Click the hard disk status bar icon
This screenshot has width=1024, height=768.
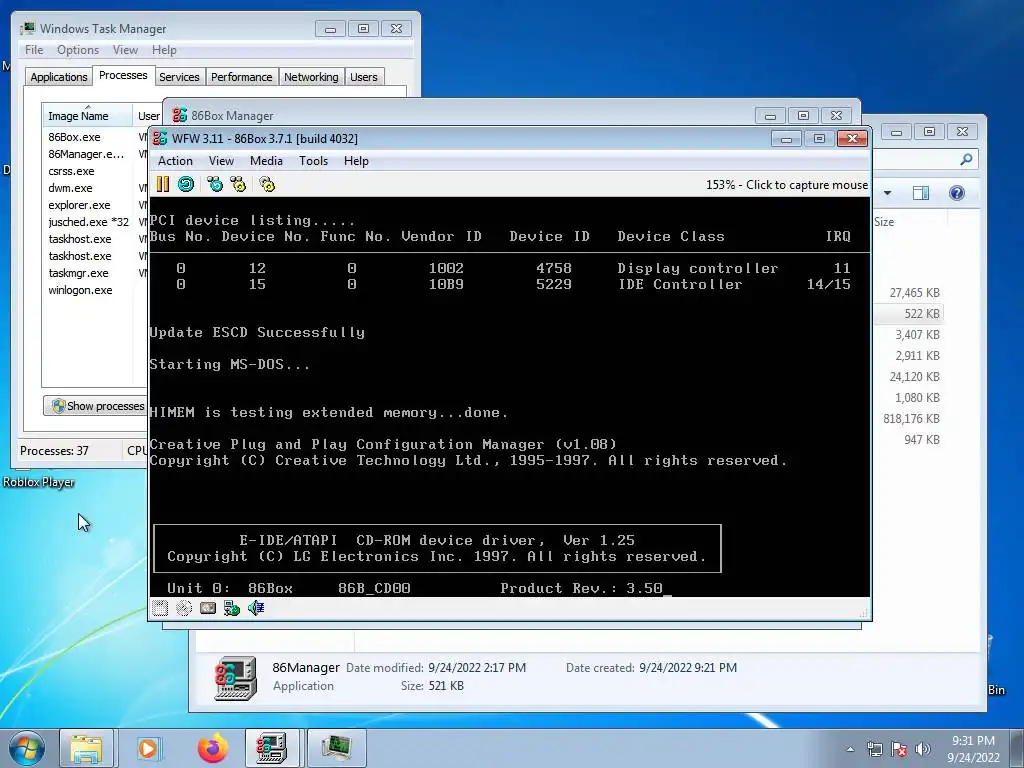(208, 609)
